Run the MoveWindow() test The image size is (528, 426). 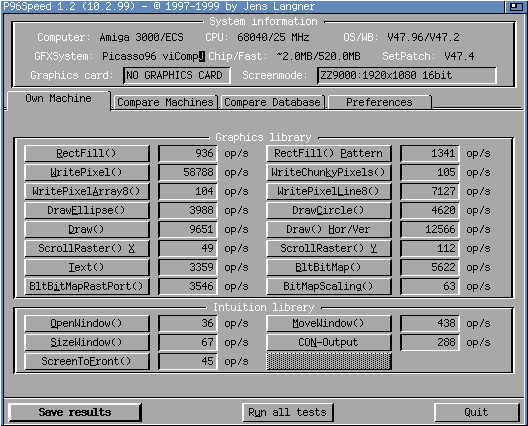click(x=329, y=323)
